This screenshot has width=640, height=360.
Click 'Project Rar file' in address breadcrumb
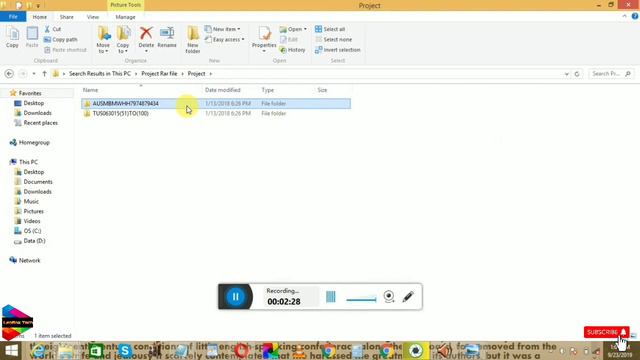(159, 74)
